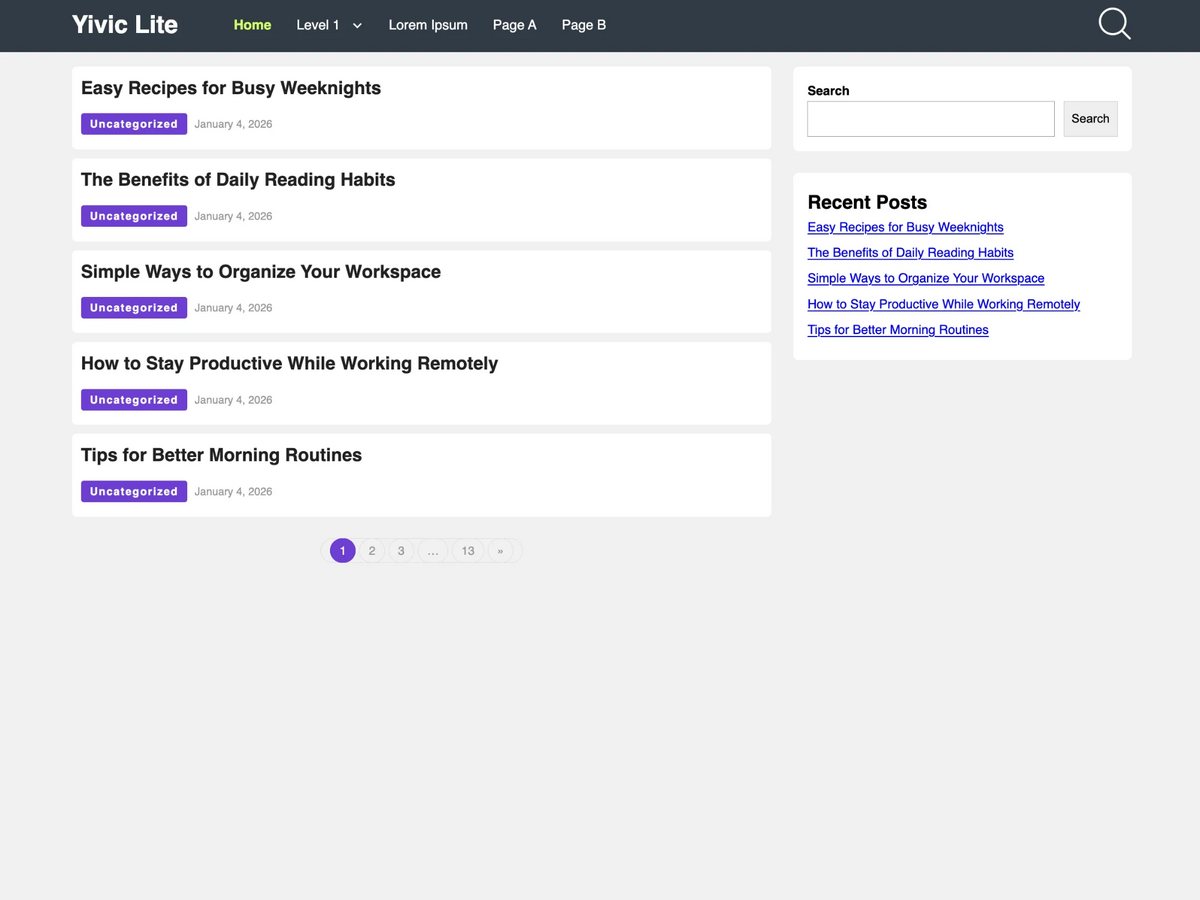Click the Search submit button
This screenshot has width=1200, height=900.
pyautogui.click(x=1090, y=119)
